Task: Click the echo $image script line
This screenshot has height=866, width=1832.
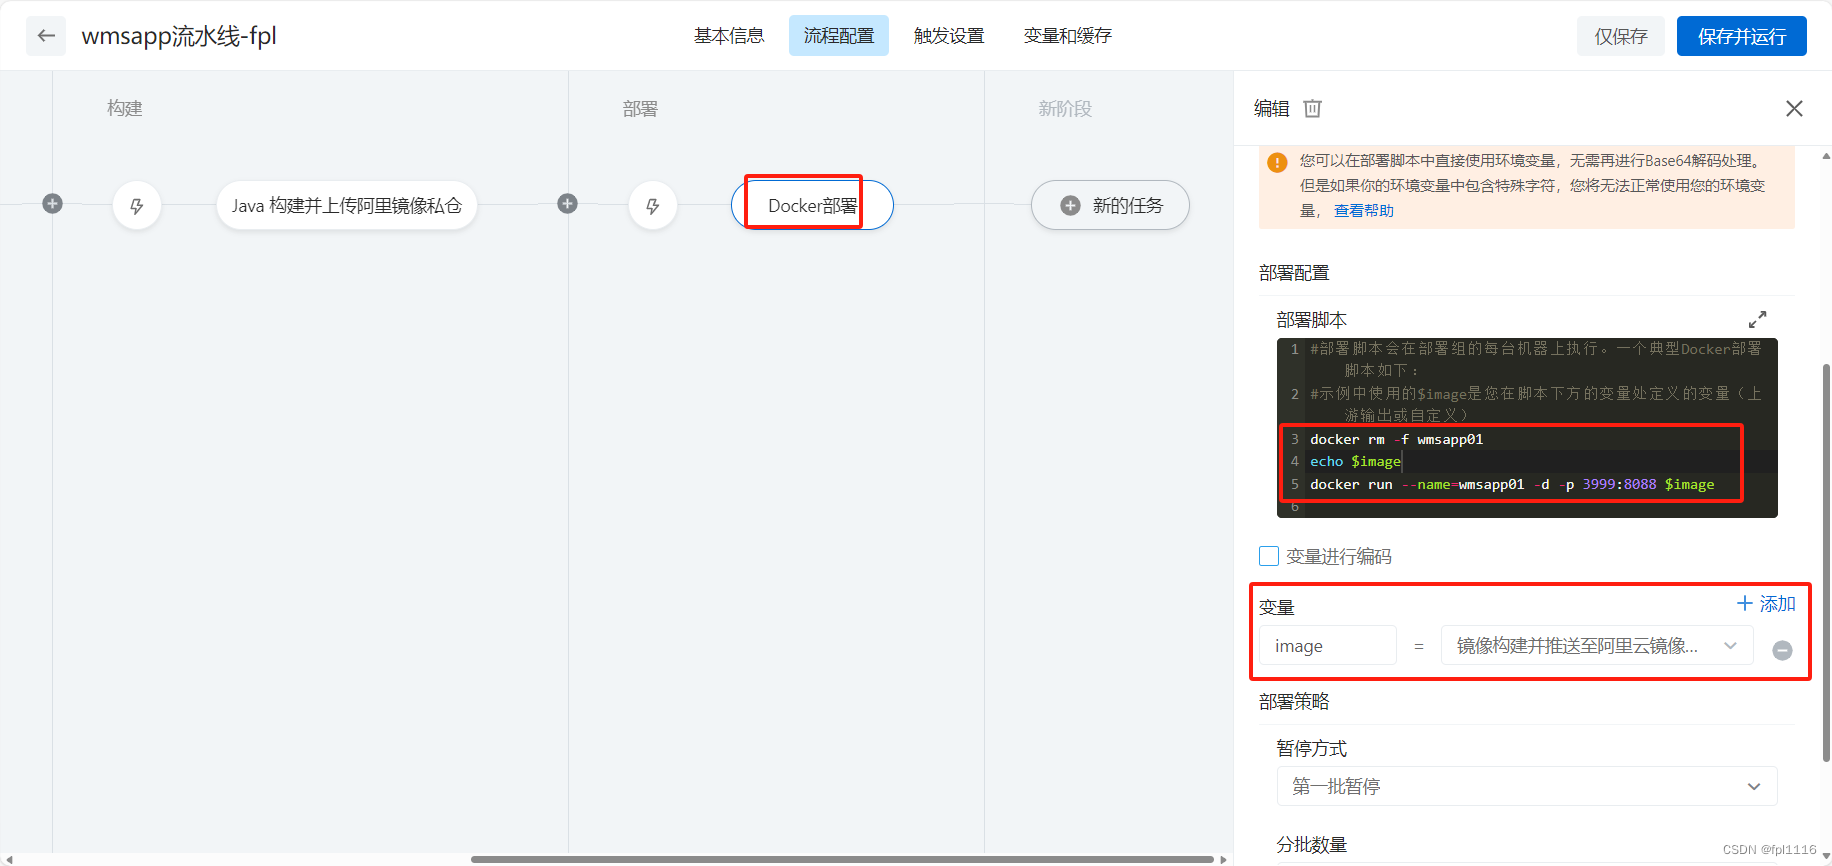Action: [x=1355, y=461]
